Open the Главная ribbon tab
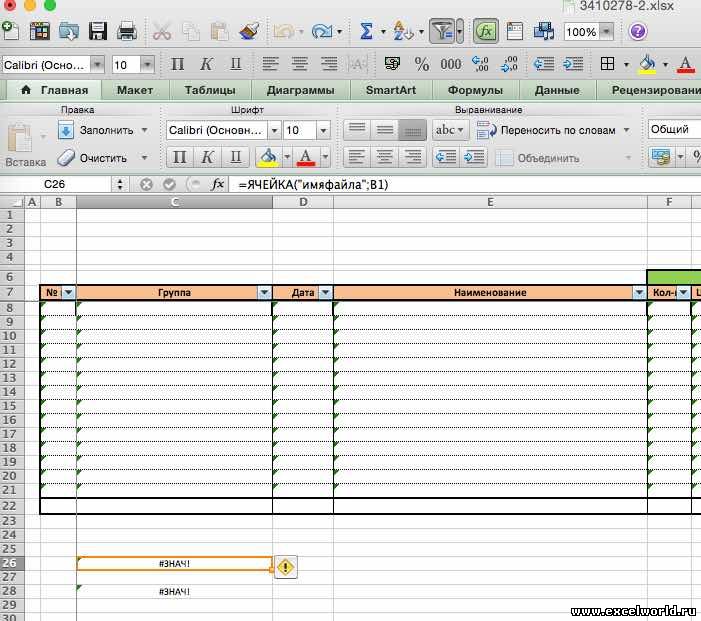Image resolution: width=701 pixels, height=621 pixels. click(x=55, y=90)
